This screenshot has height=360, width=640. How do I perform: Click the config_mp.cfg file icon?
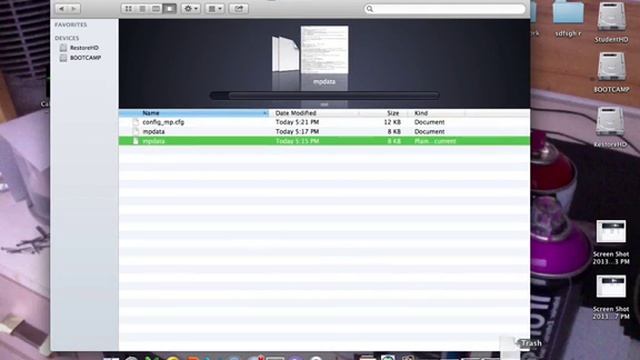[x=136, y=122]
